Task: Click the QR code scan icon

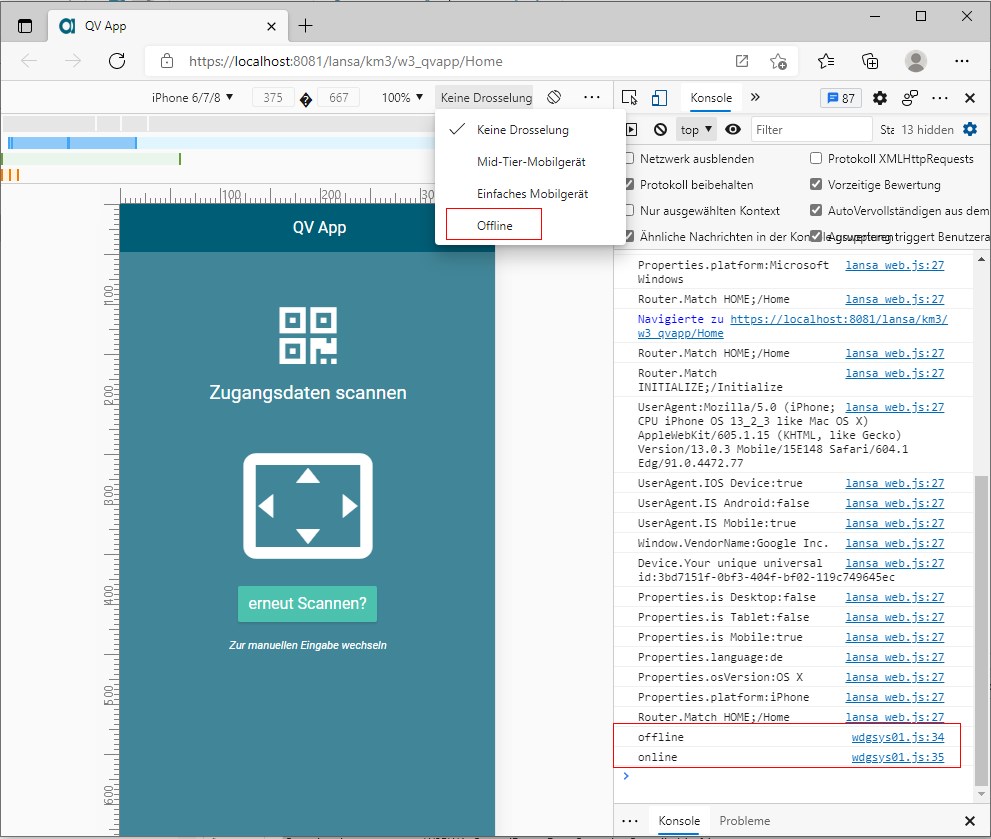Action: 308,335
